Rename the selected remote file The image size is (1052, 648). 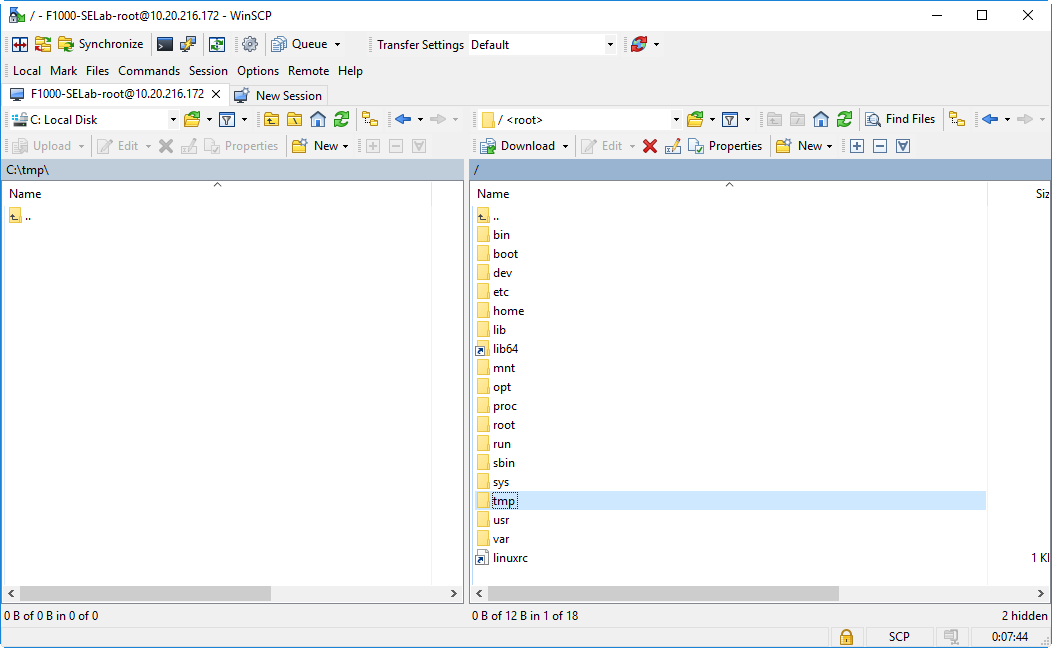point(673,146)
